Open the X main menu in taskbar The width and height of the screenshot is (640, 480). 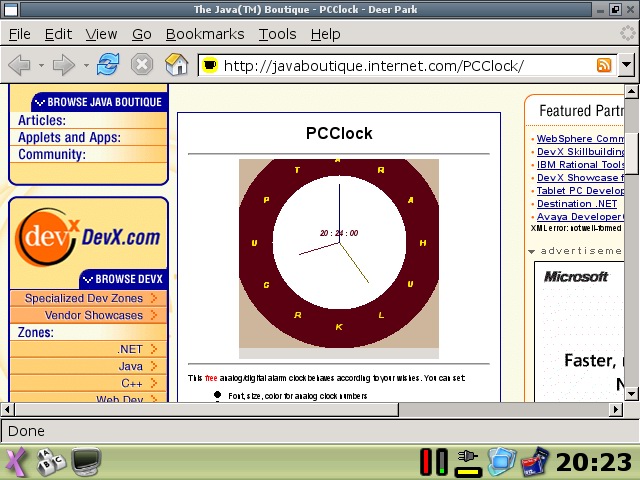(16, 461)
